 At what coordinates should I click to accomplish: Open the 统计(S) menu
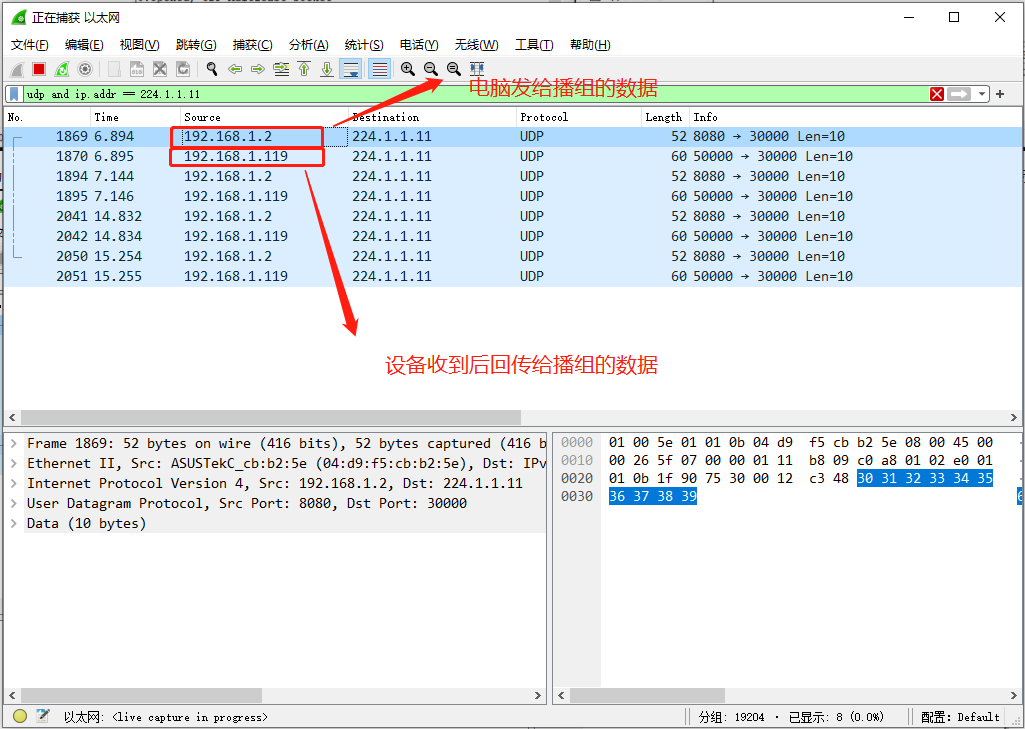pyautogui.click(x=364, y=44)
